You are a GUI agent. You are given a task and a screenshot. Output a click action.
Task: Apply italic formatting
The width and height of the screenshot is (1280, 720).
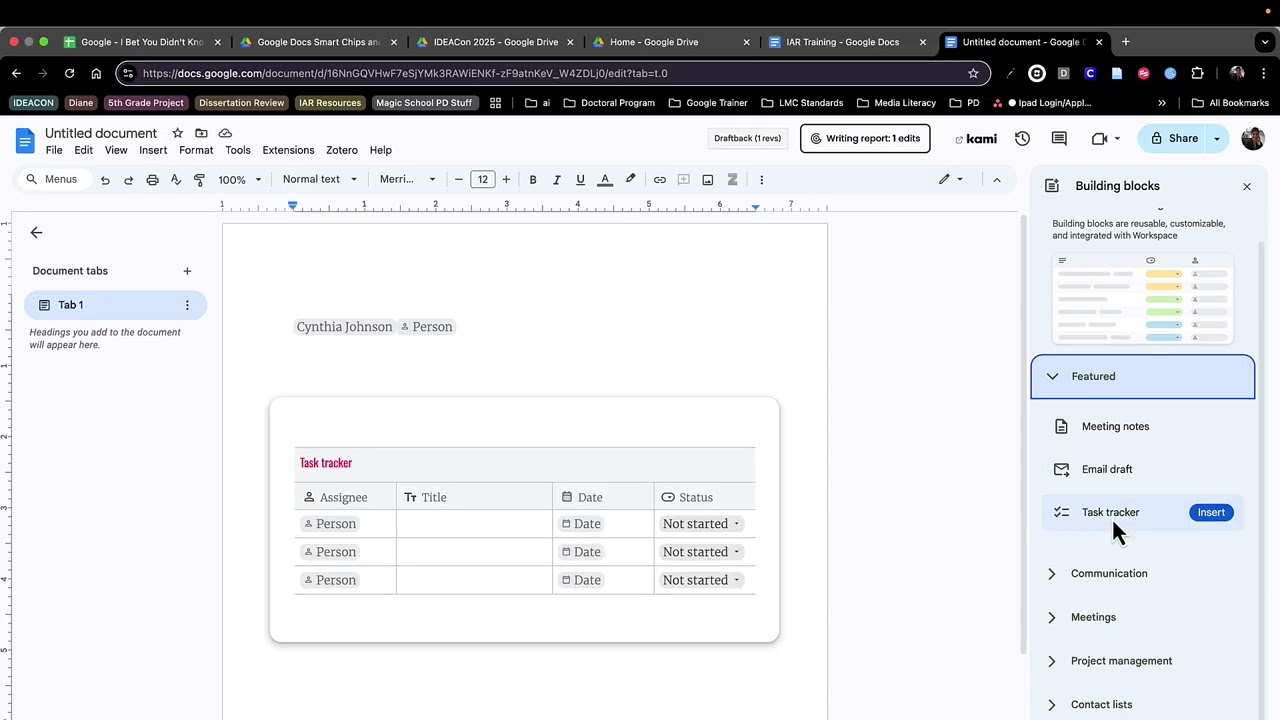(x=556, y=180)
